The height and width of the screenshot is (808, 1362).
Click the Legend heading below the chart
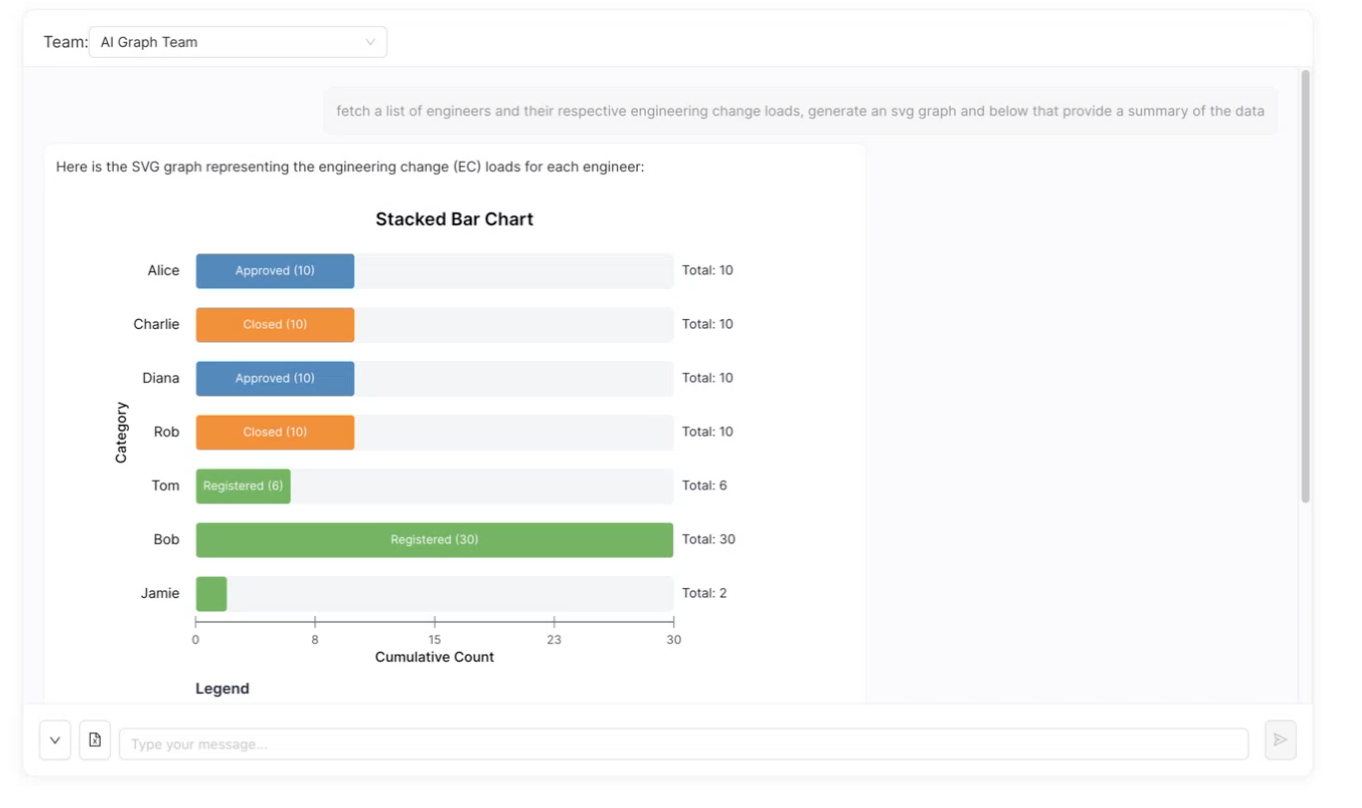(222, 688)
